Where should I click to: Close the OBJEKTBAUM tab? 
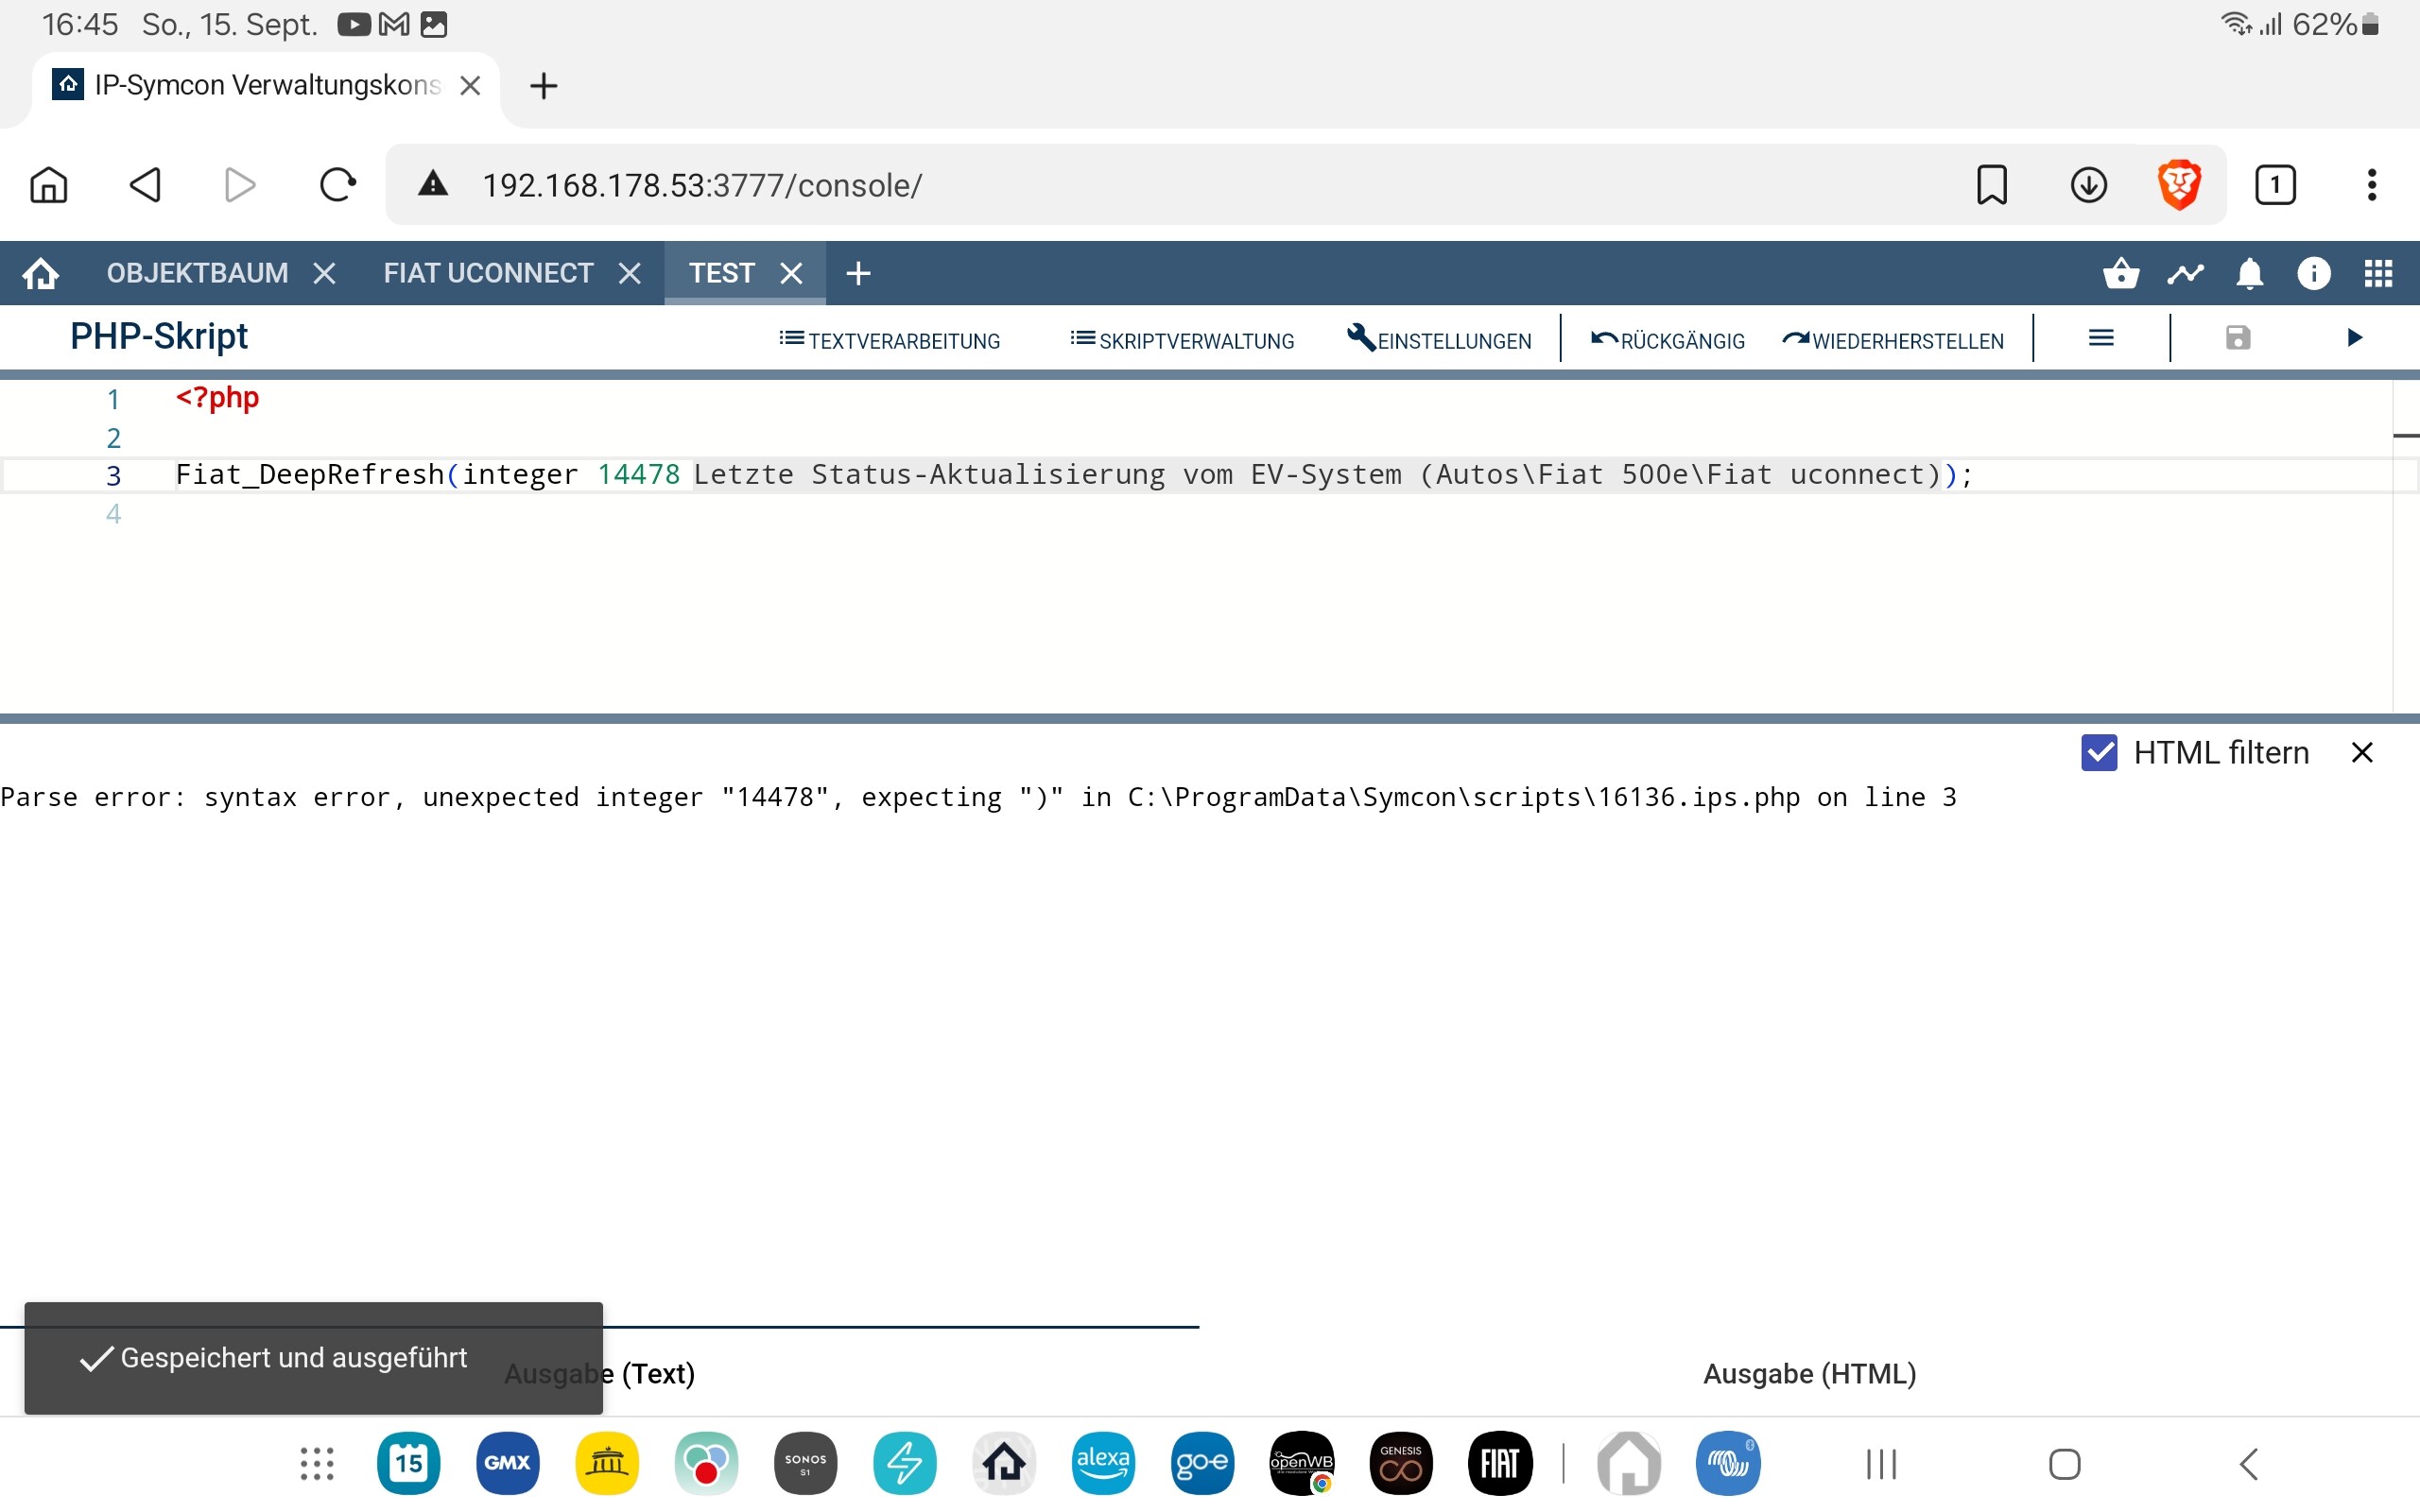[x=324, y=273]
